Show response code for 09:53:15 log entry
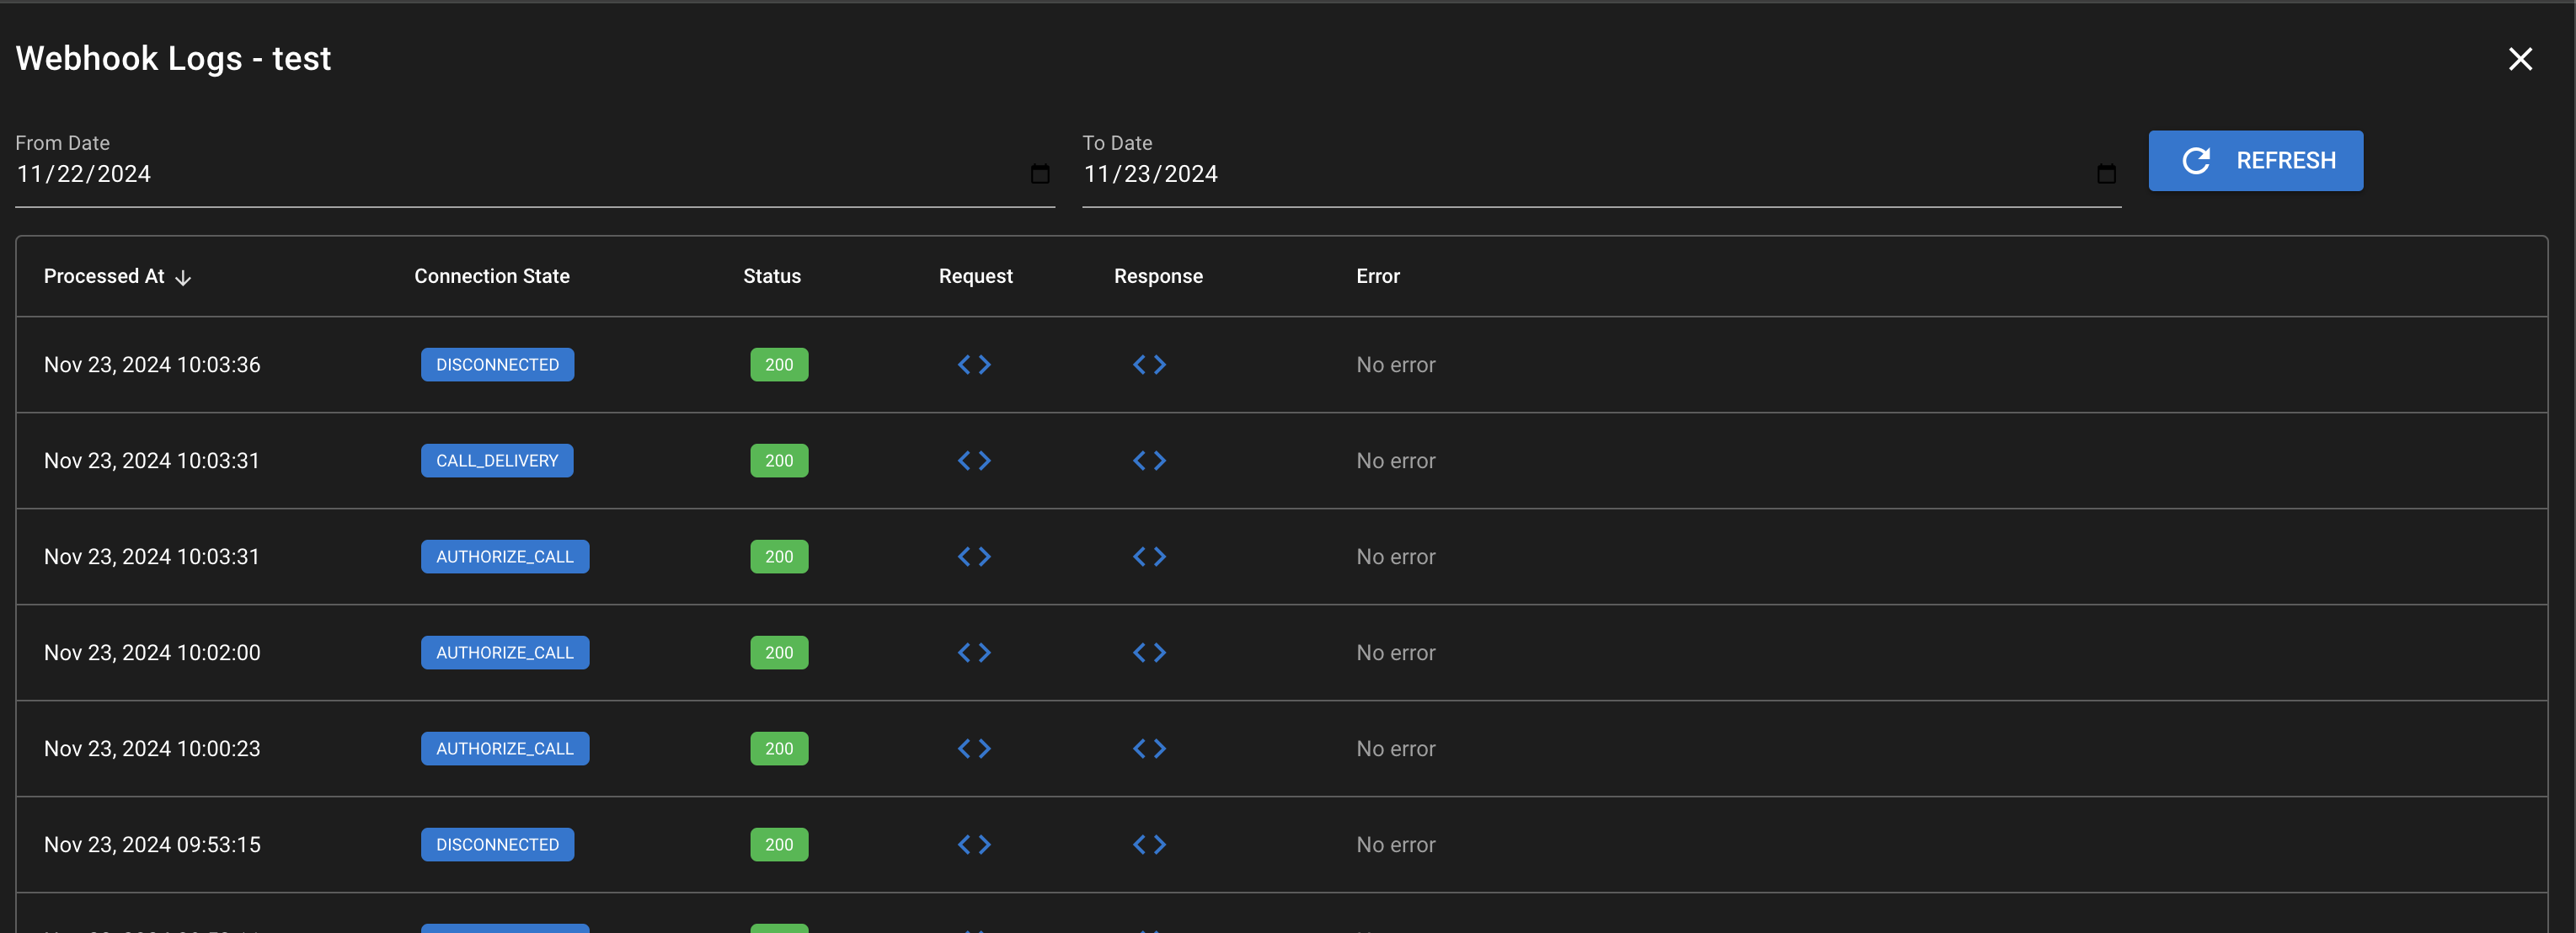Viewport: 2576px width, 933px height. coord(1149,845)
